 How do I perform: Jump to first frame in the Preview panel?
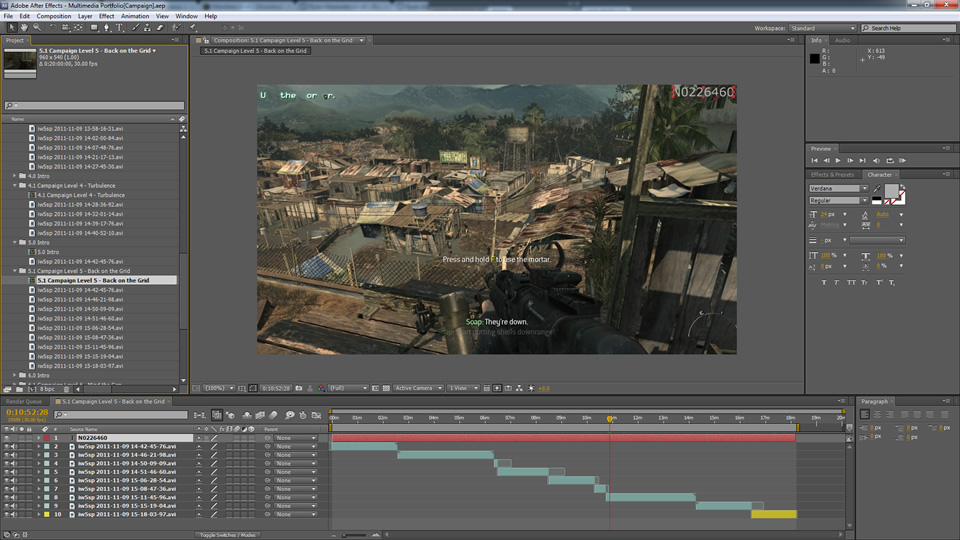[815, 160]
